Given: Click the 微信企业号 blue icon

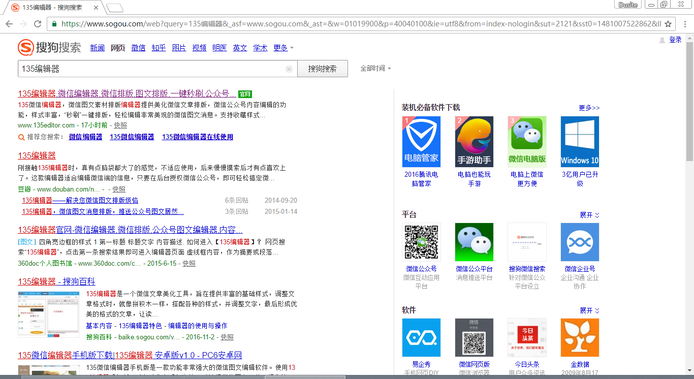Looking at the screenshot, I should click(579, 242).
